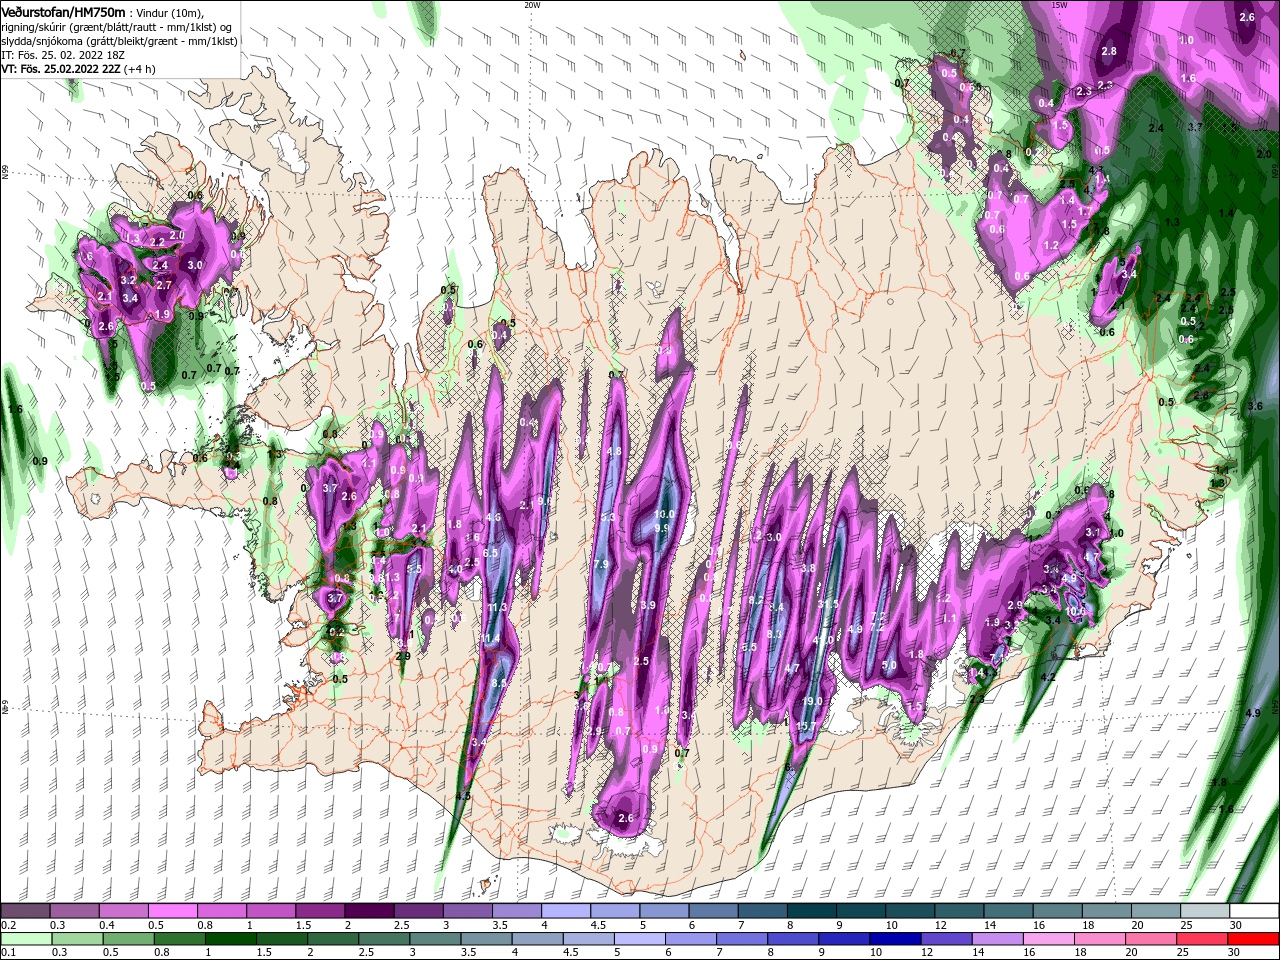Click the 3.0 value in the Westfjords
The height and width of the screenshot is (960, 1280).
click(195, 265)
